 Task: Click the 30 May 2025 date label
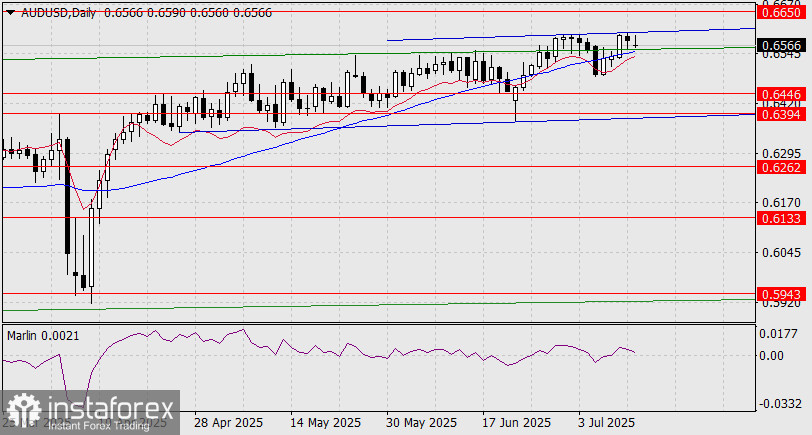420,423
